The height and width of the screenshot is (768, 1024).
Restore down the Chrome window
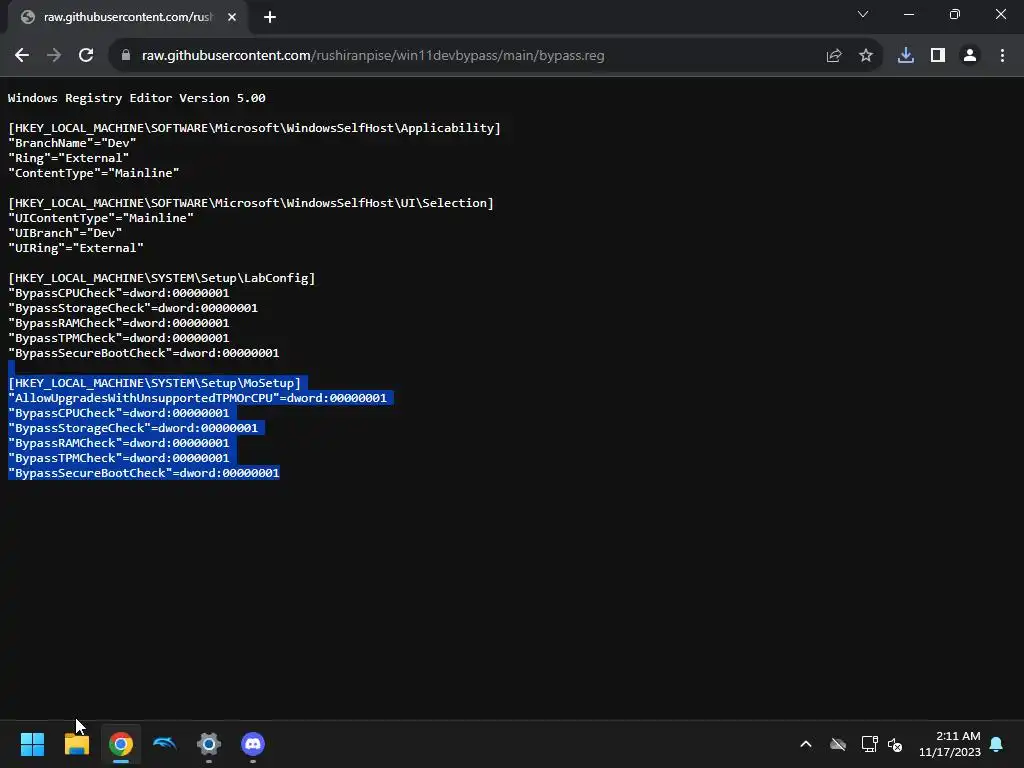955,14
